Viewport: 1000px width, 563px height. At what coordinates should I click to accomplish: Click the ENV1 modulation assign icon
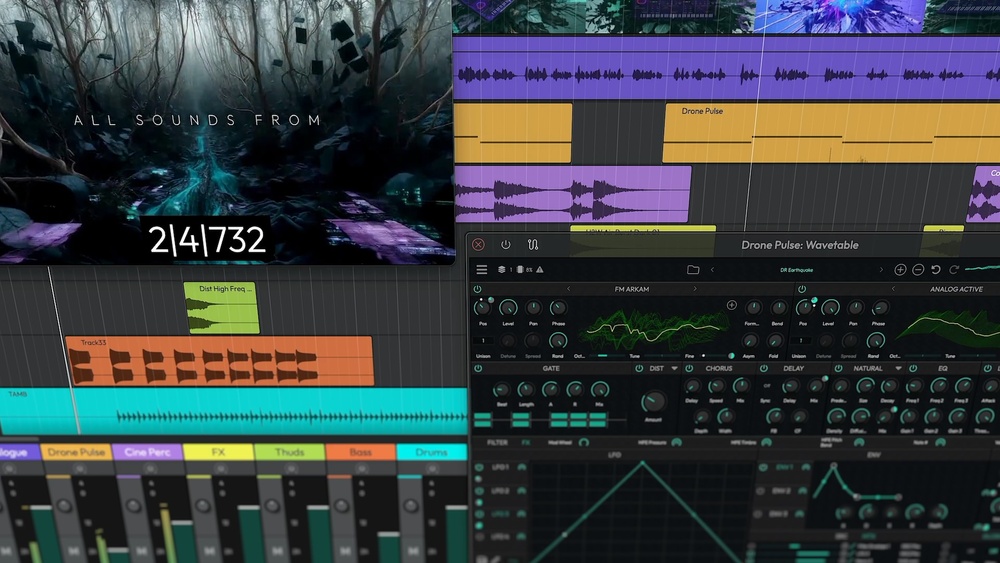[x=805, y=467]
